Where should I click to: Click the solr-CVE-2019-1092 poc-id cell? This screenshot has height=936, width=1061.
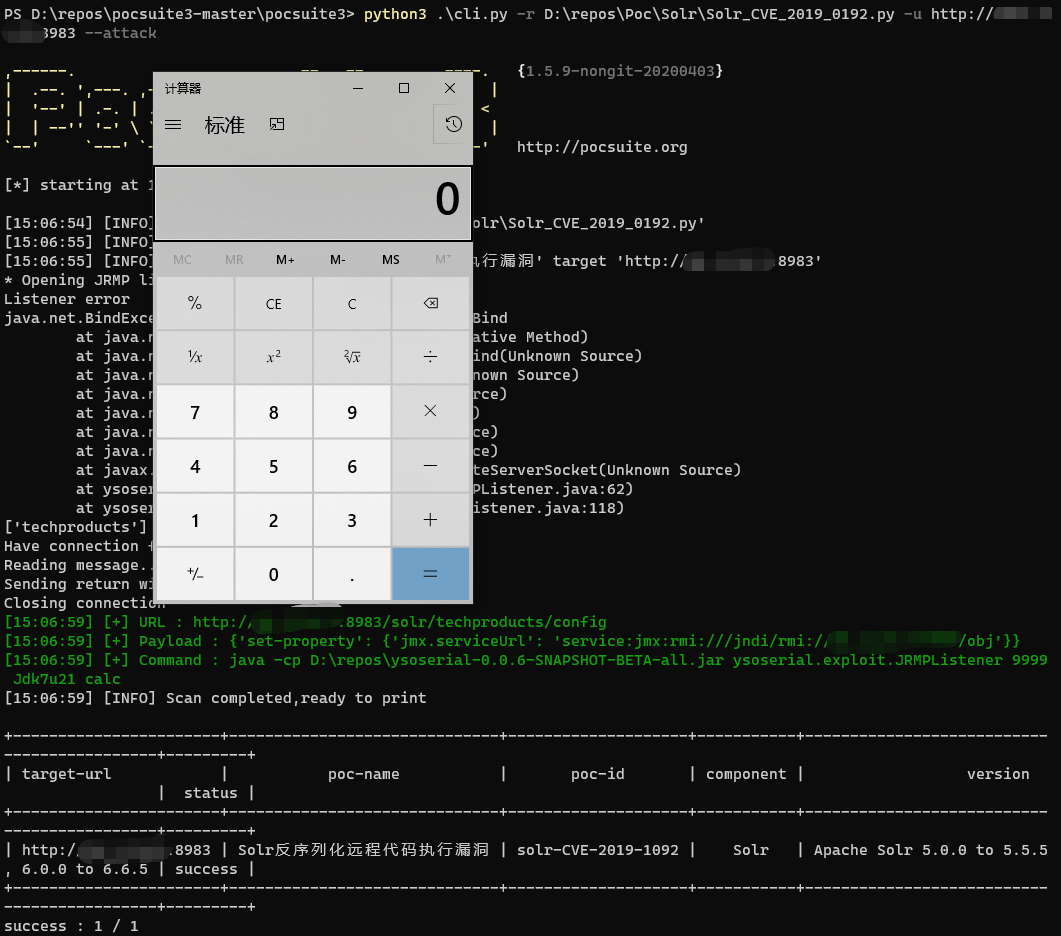coord(597,850)
